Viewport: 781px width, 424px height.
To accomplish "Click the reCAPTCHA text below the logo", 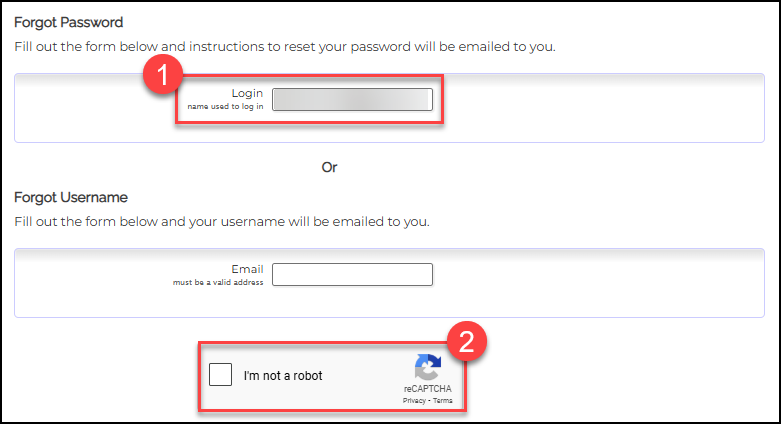I will (x=428, y=388).
